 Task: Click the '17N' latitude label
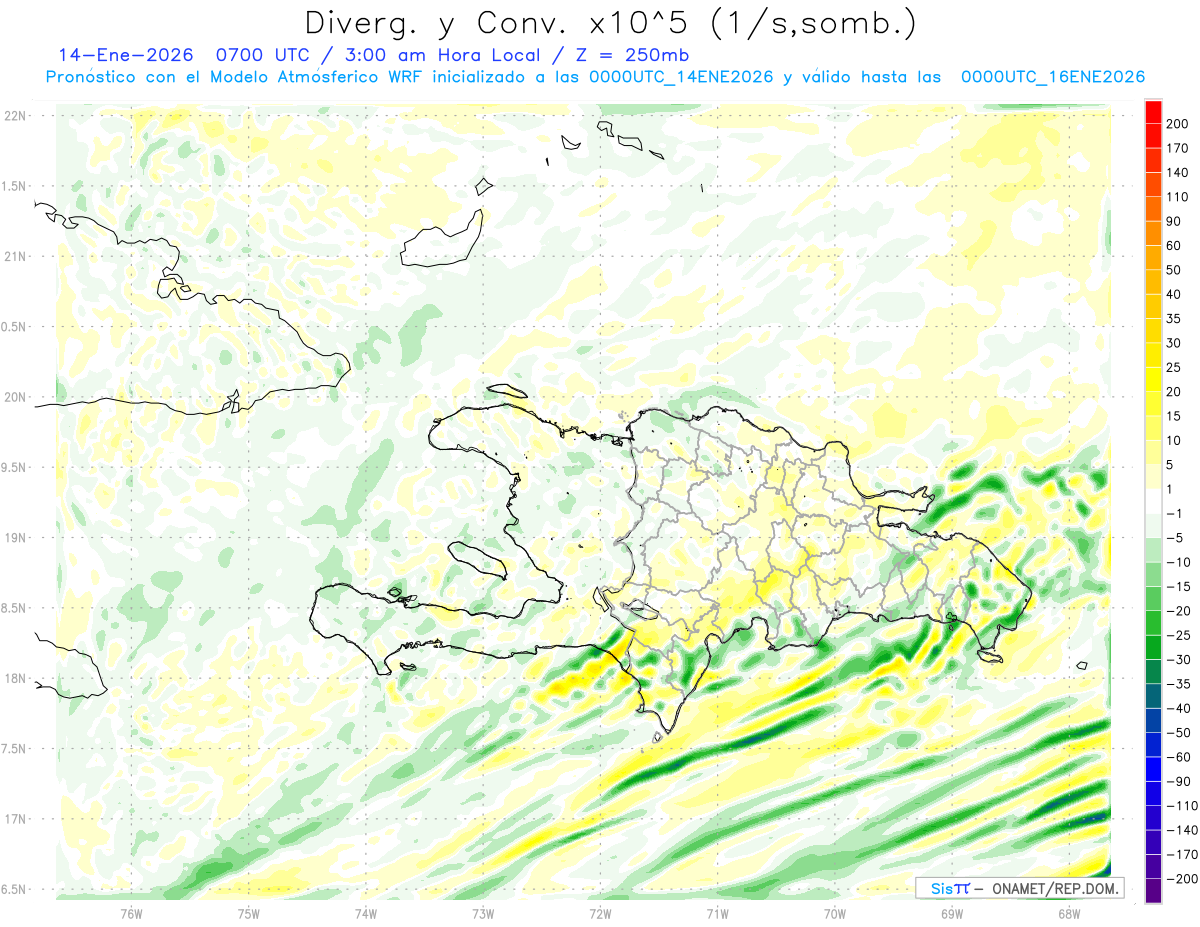(x=14, y=819)
